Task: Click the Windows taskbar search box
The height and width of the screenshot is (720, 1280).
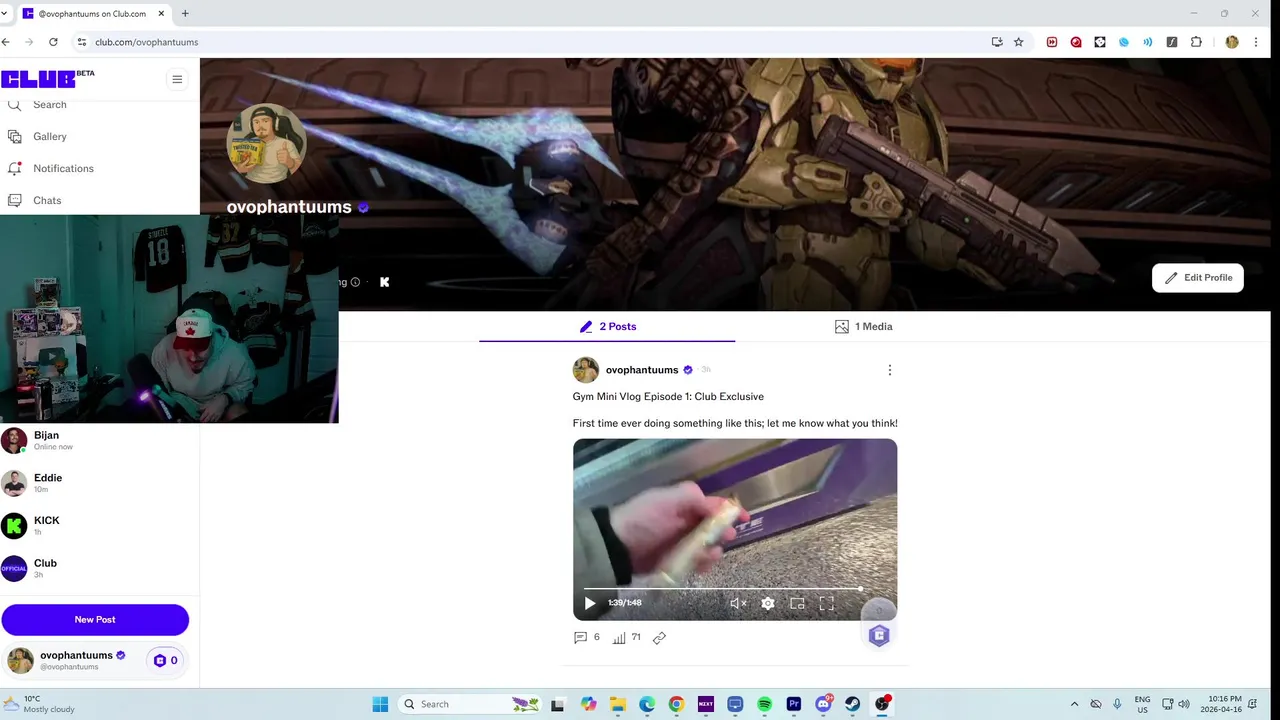Action: 471,704
